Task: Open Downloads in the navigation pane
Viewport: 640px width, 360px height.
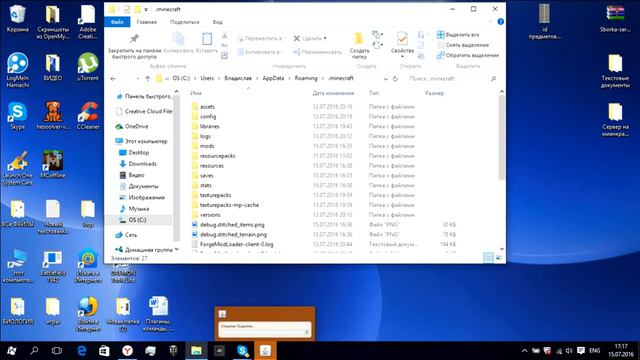Action: tap(138, 164)
